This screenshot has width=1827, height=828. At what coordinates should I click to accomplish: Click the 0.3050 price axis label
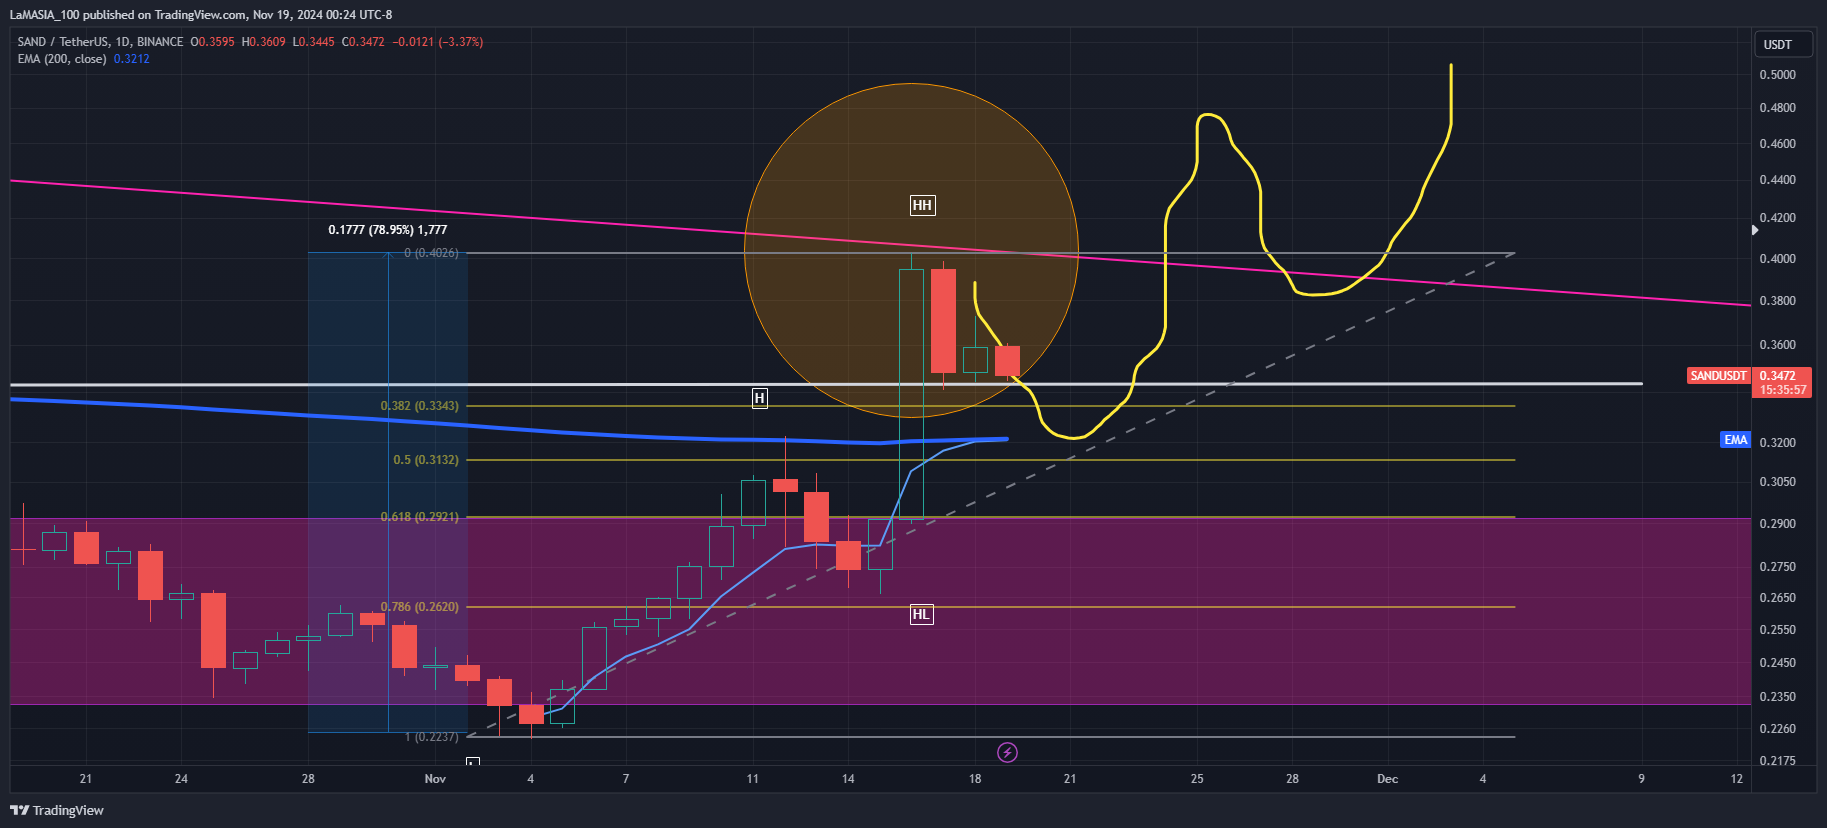(1778, 482)
